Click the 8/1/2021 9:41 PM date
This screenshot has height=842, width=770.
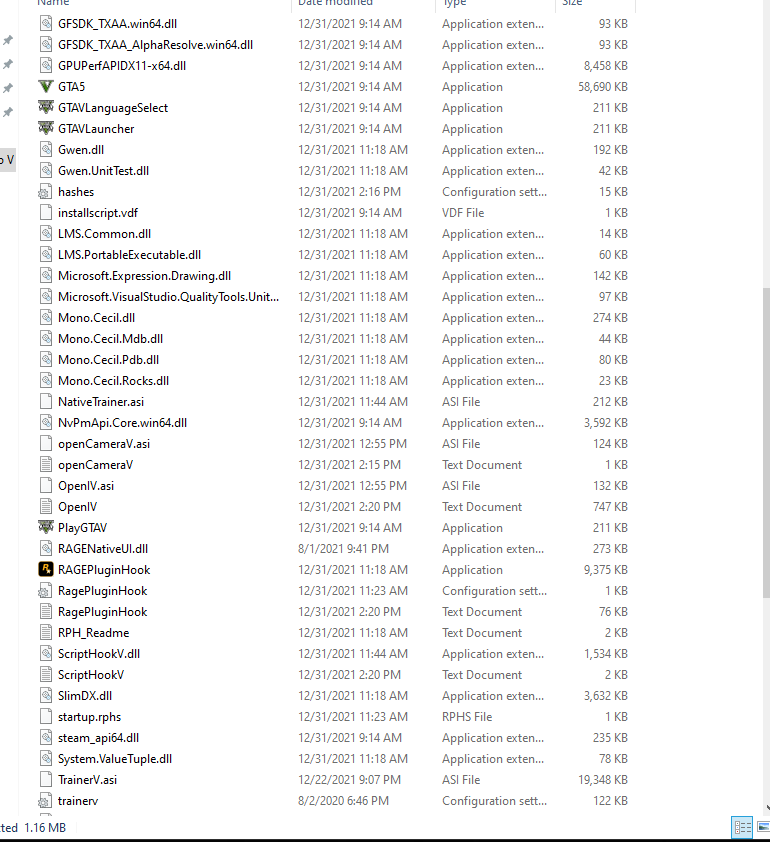(343, 549)
